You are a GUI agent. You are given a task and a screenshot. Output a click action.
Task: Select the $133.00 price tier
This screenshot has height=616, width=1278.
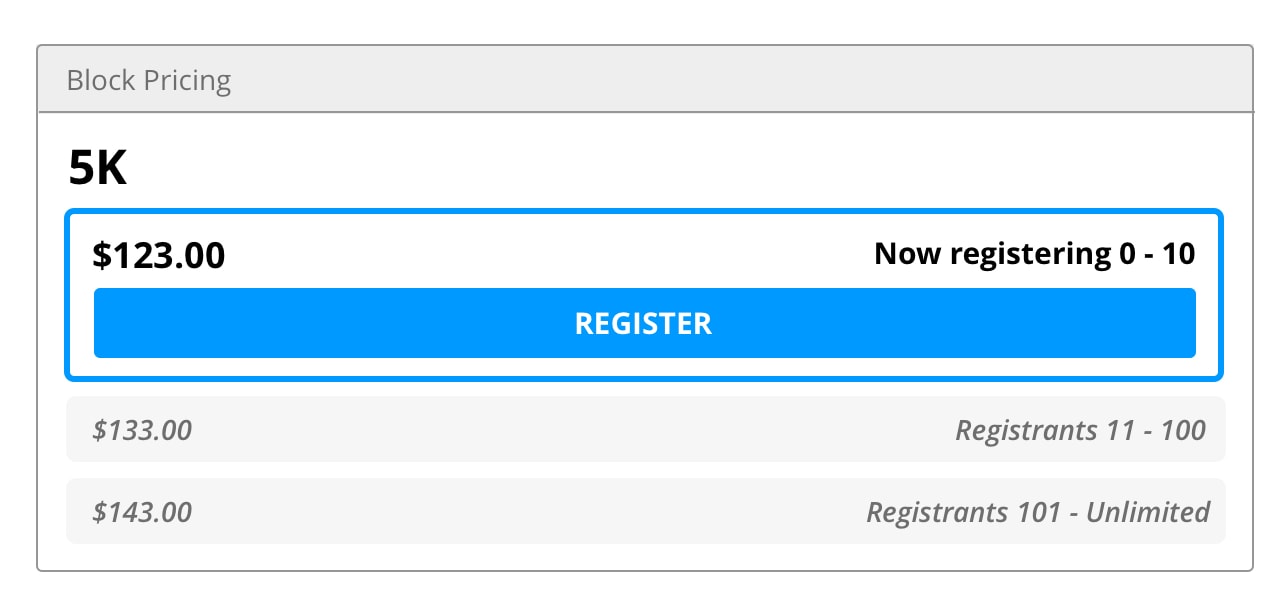point(142,431)
